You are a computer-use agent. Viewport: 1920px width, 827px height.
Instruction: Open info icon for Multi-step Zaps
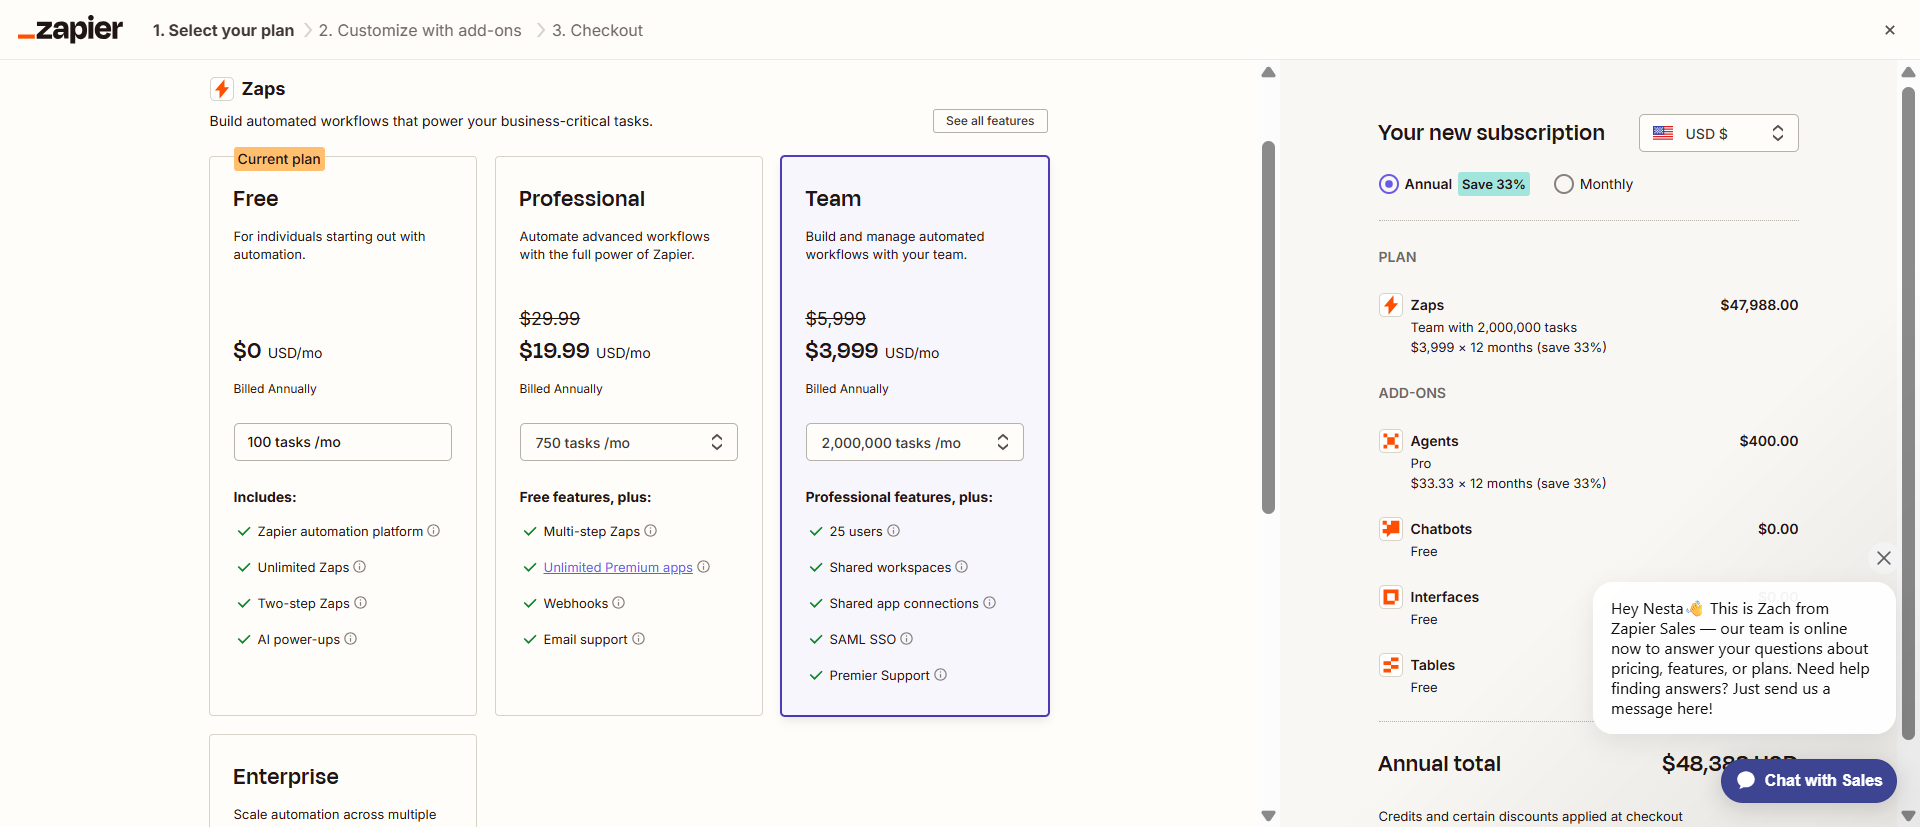[x=651, y=531]
